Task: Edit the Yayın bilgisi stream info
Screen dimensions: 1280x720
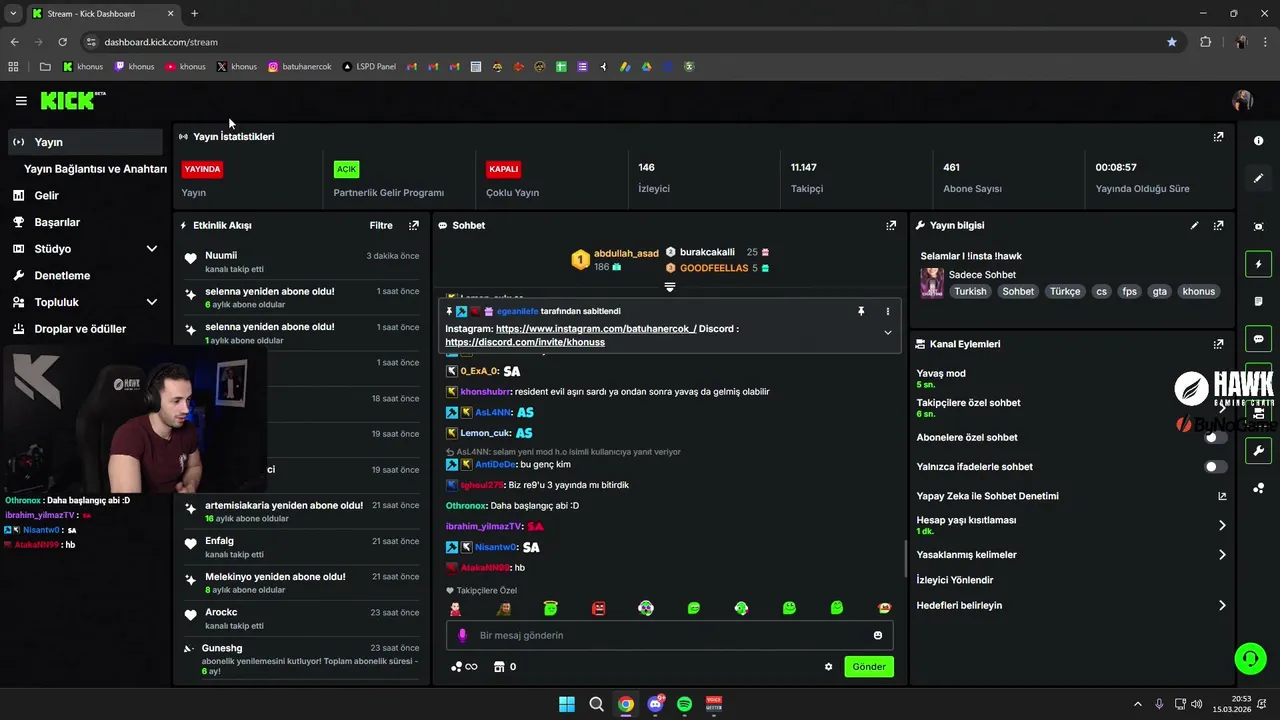Action: point(1194,226)
